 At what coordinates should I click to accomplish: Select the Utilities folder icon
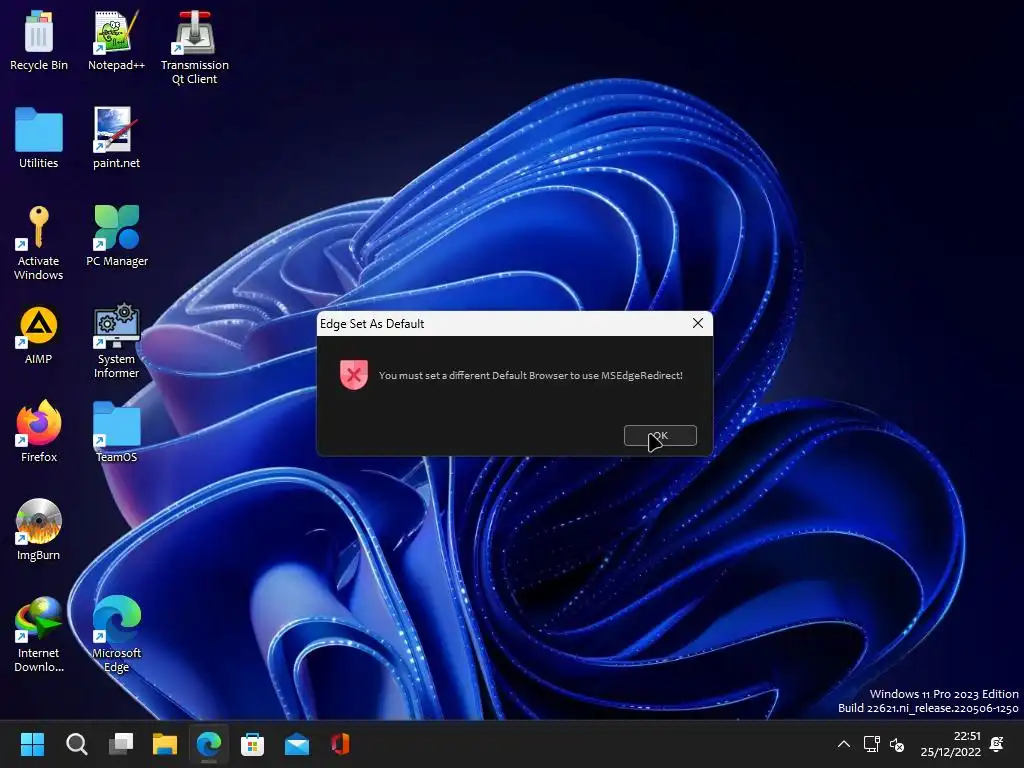click(x=39, y=138)
